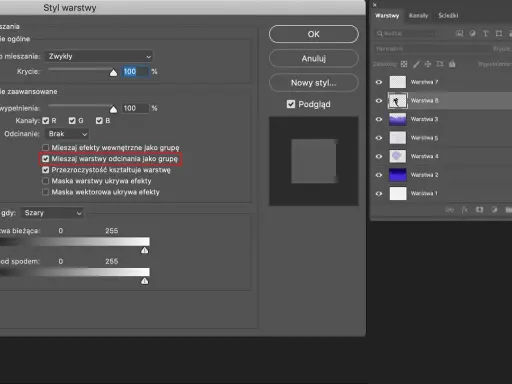Screen dimensions: 512x384
Task: Filter layers by pixel image type
Action: [x=459, y=33]
